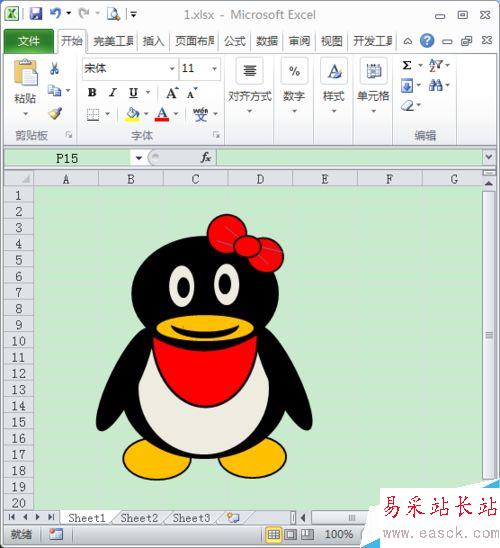
Task: Toggle Bold formatting
Action: click(92, 93)
